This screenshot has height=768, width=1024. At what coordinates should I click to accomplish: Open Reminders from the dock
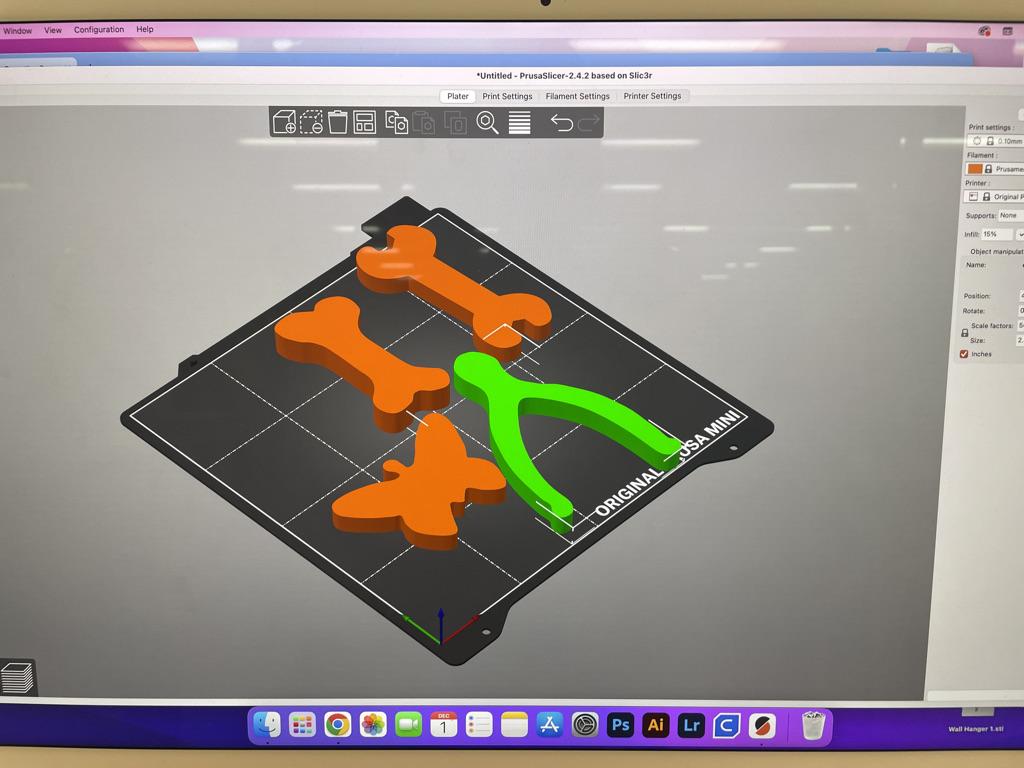[479, 725]
